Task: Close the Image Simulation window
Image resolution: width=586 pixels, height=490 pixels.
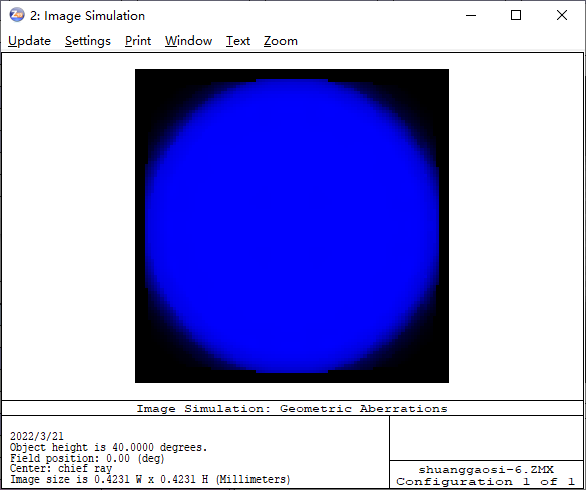Action: [x=562, y=15]
